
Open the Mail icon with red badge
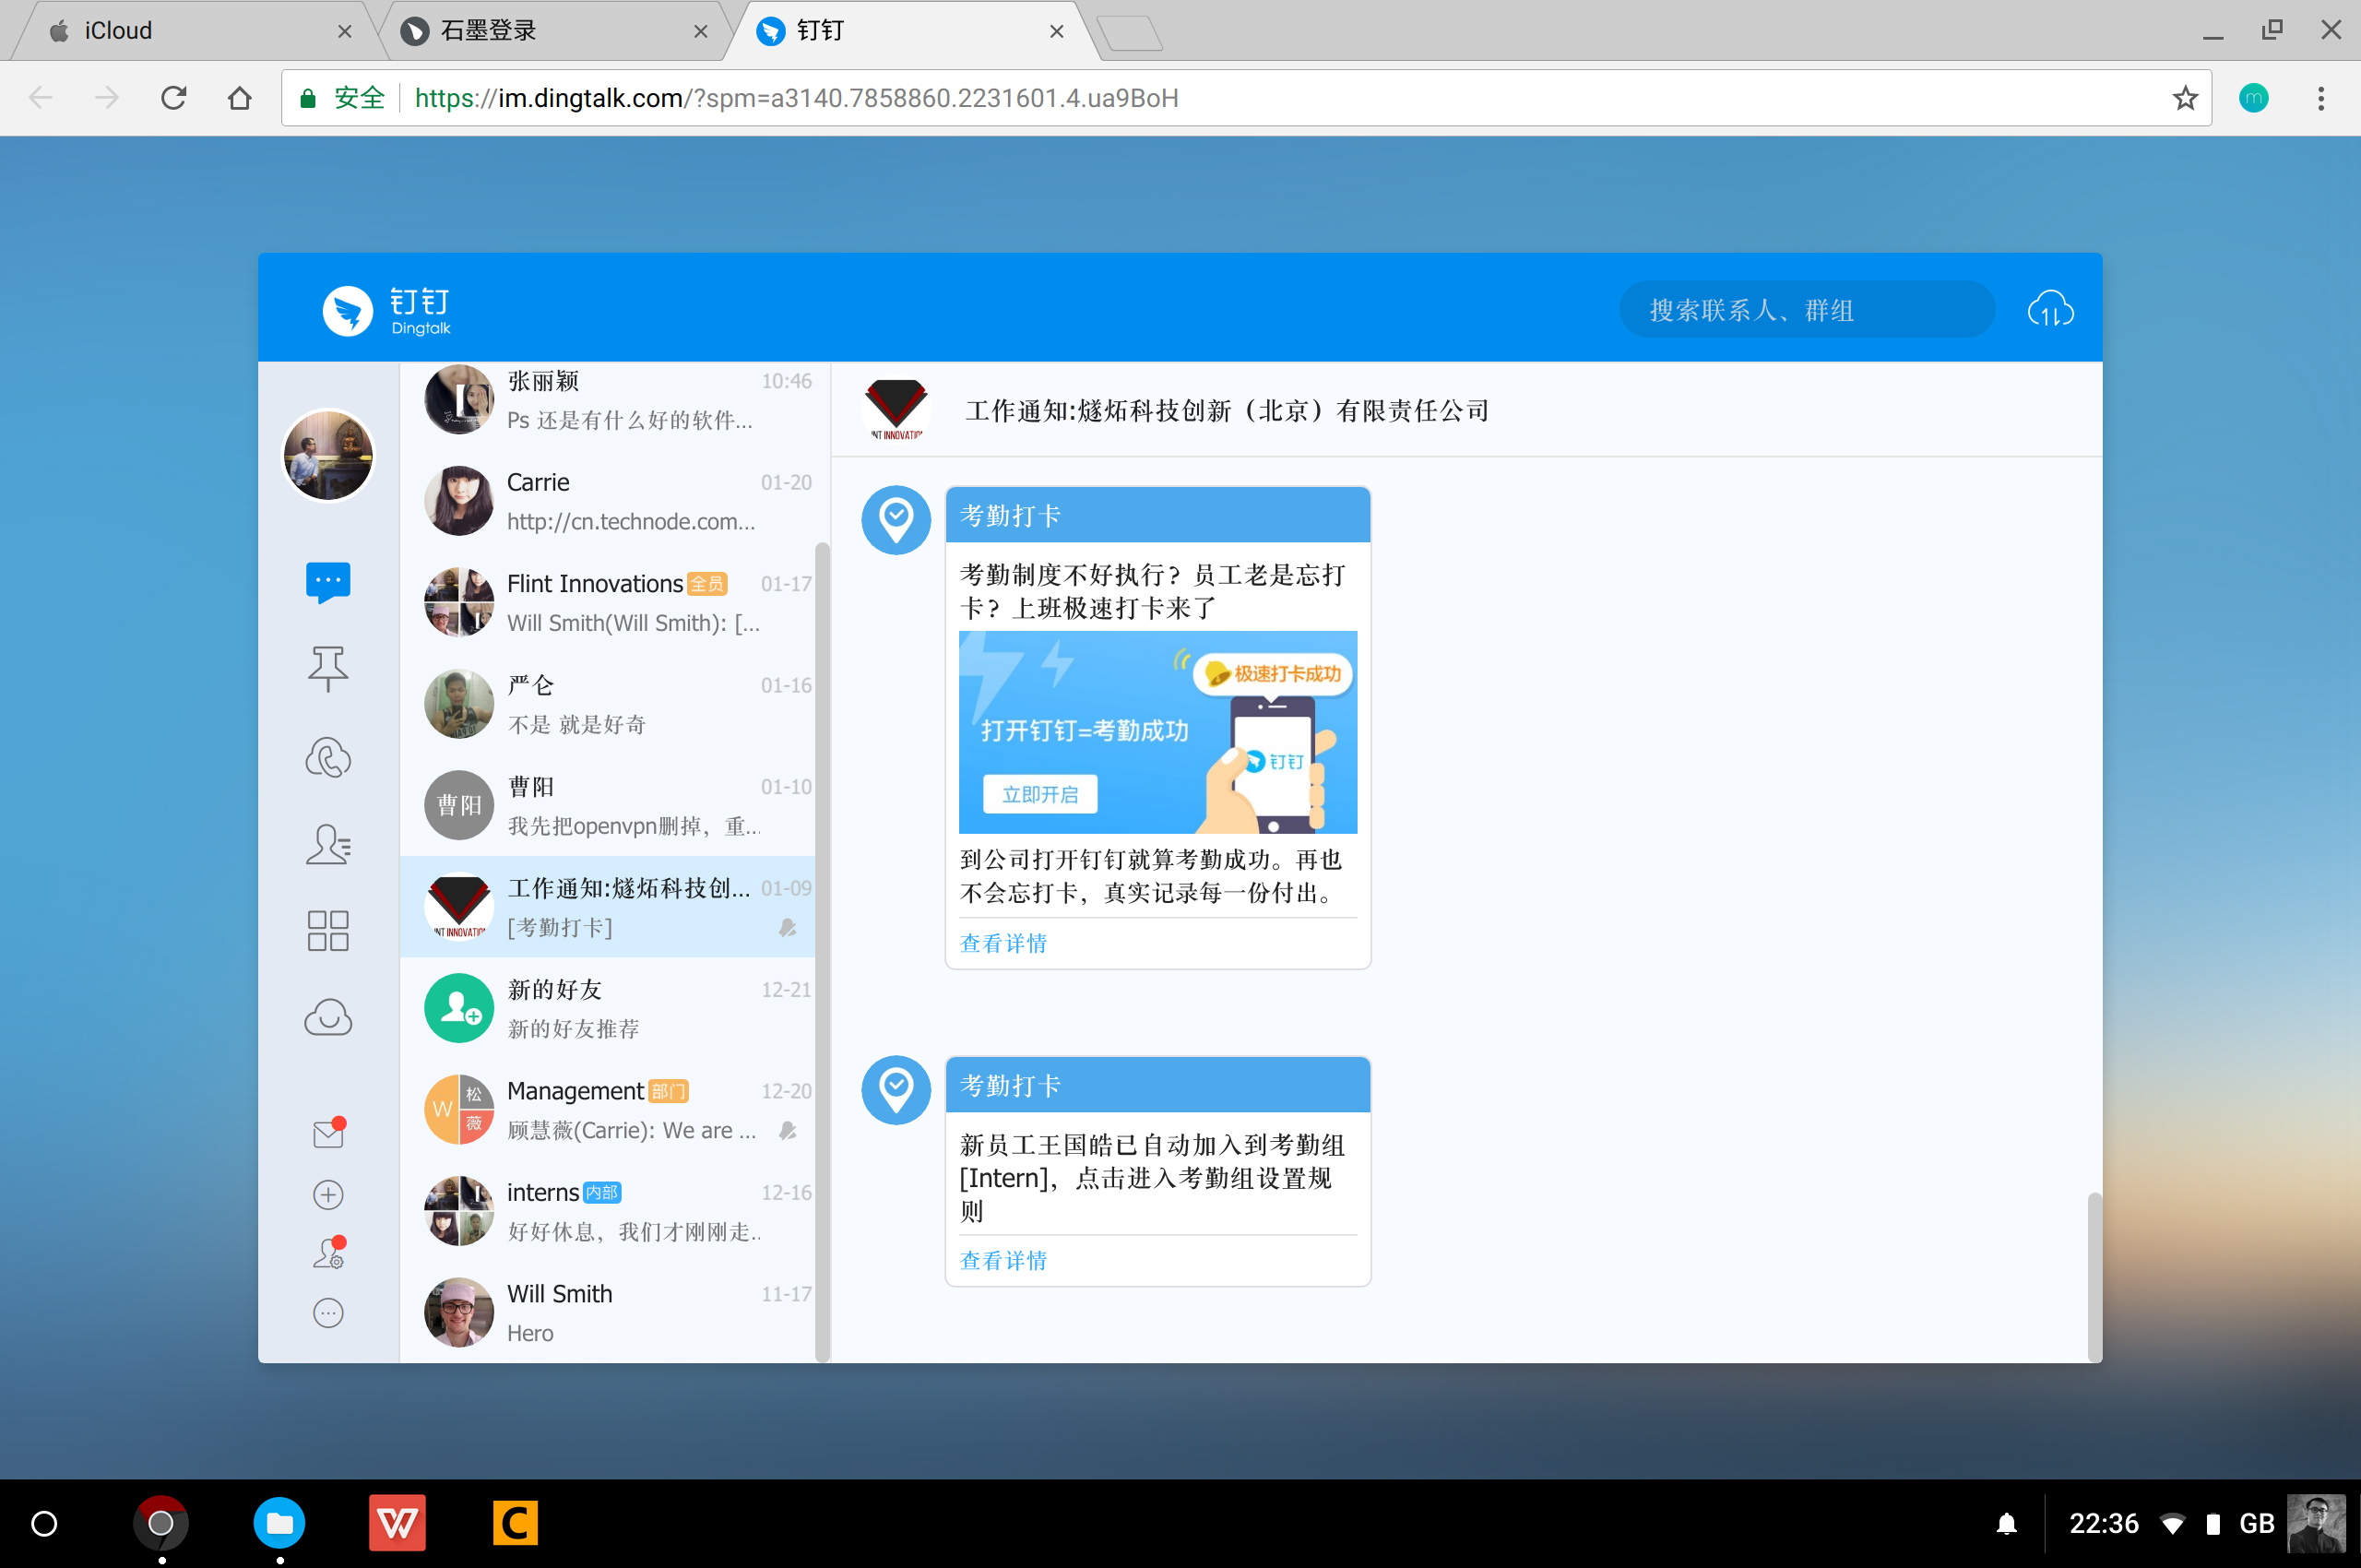click(x=327, y=1133)
